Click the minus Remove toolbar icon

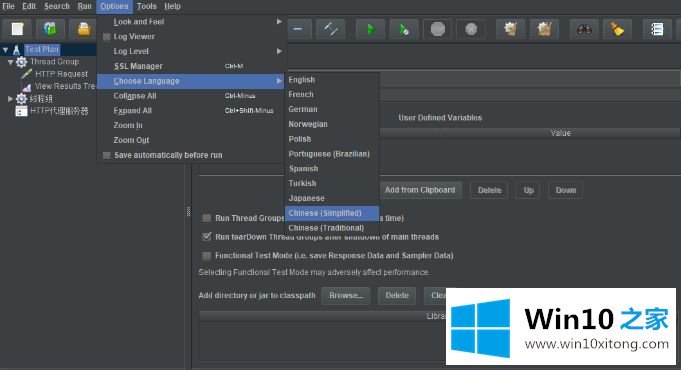tap(298, 29)
